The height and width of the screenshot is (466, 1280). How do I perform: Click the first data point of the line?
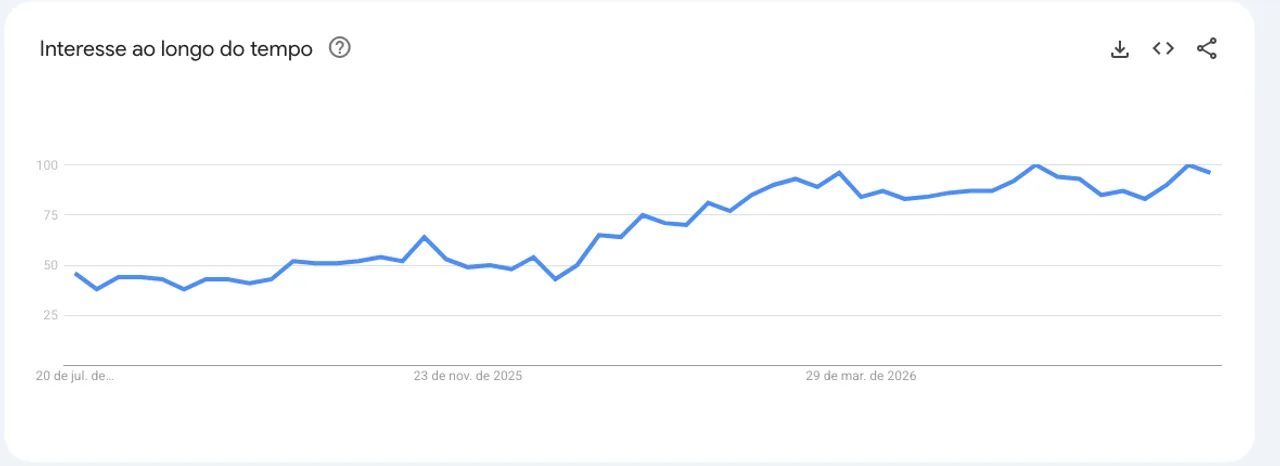[x=76, y=273]
